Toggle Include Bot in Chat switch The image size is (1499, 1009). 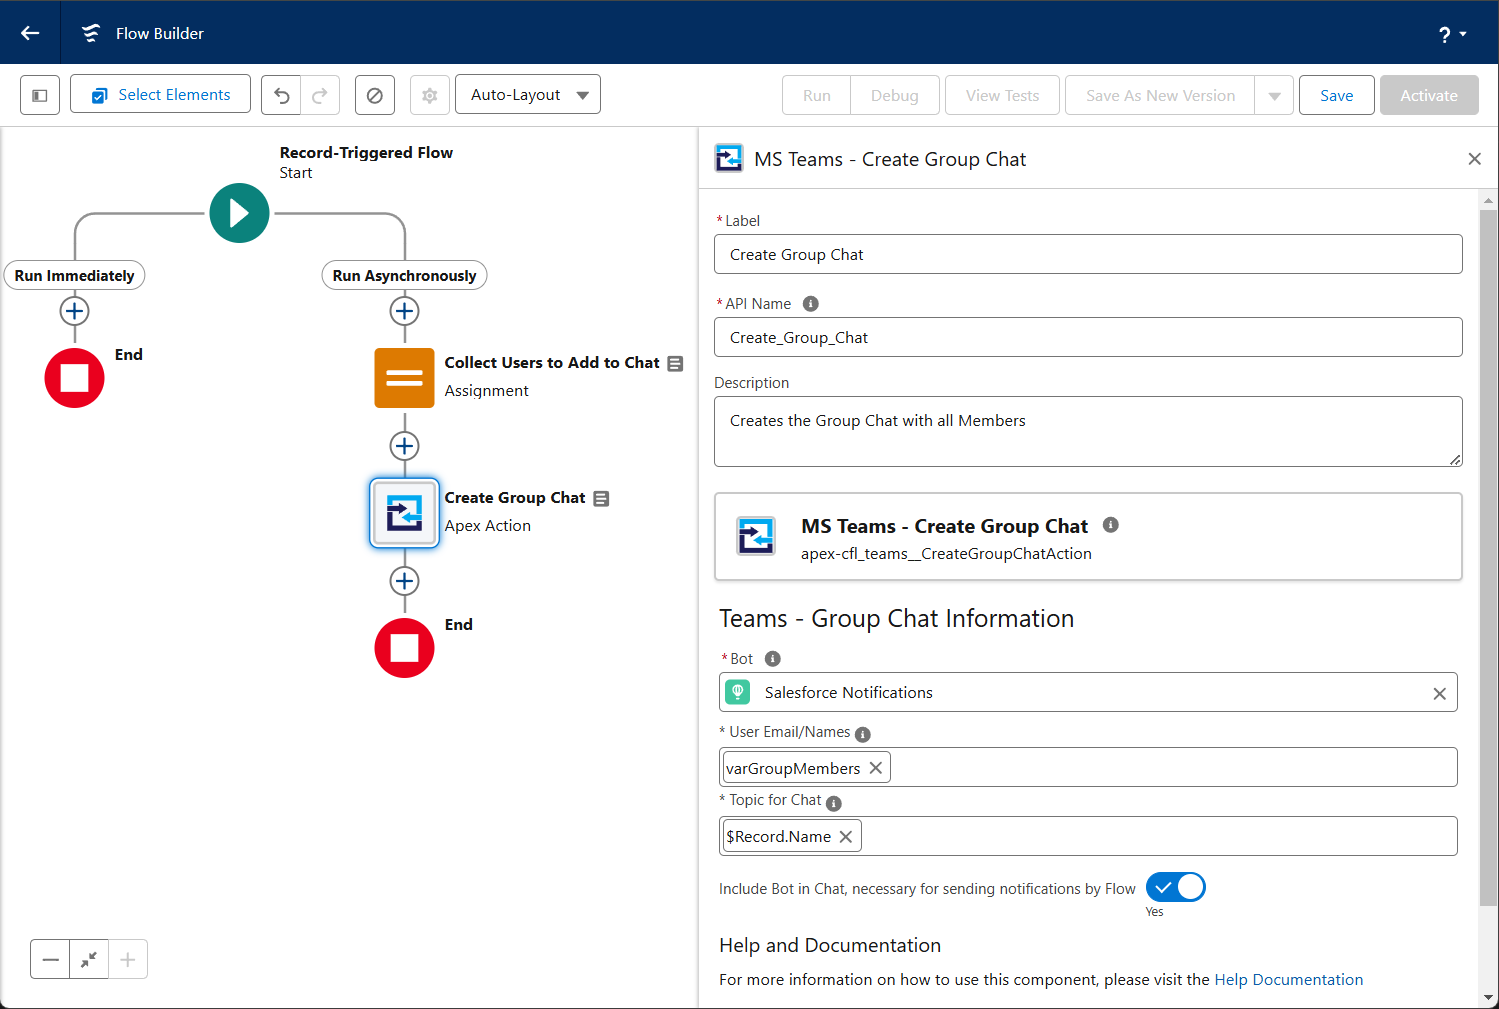pos(1176,887)
